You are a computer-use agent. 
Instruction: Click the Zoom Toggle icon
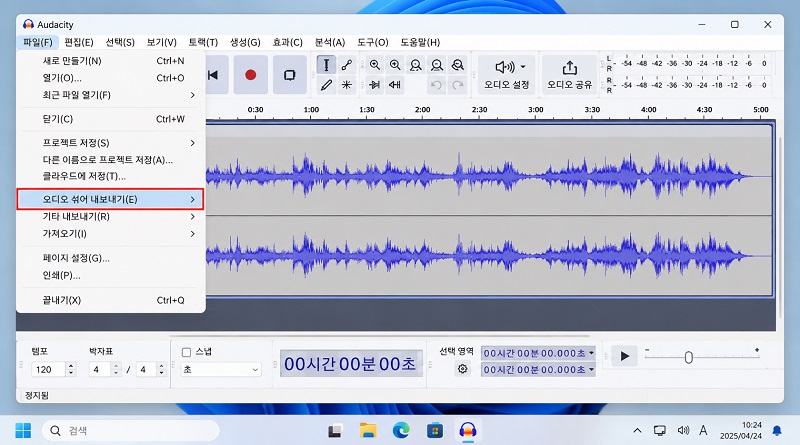click(x=458, y=65)
